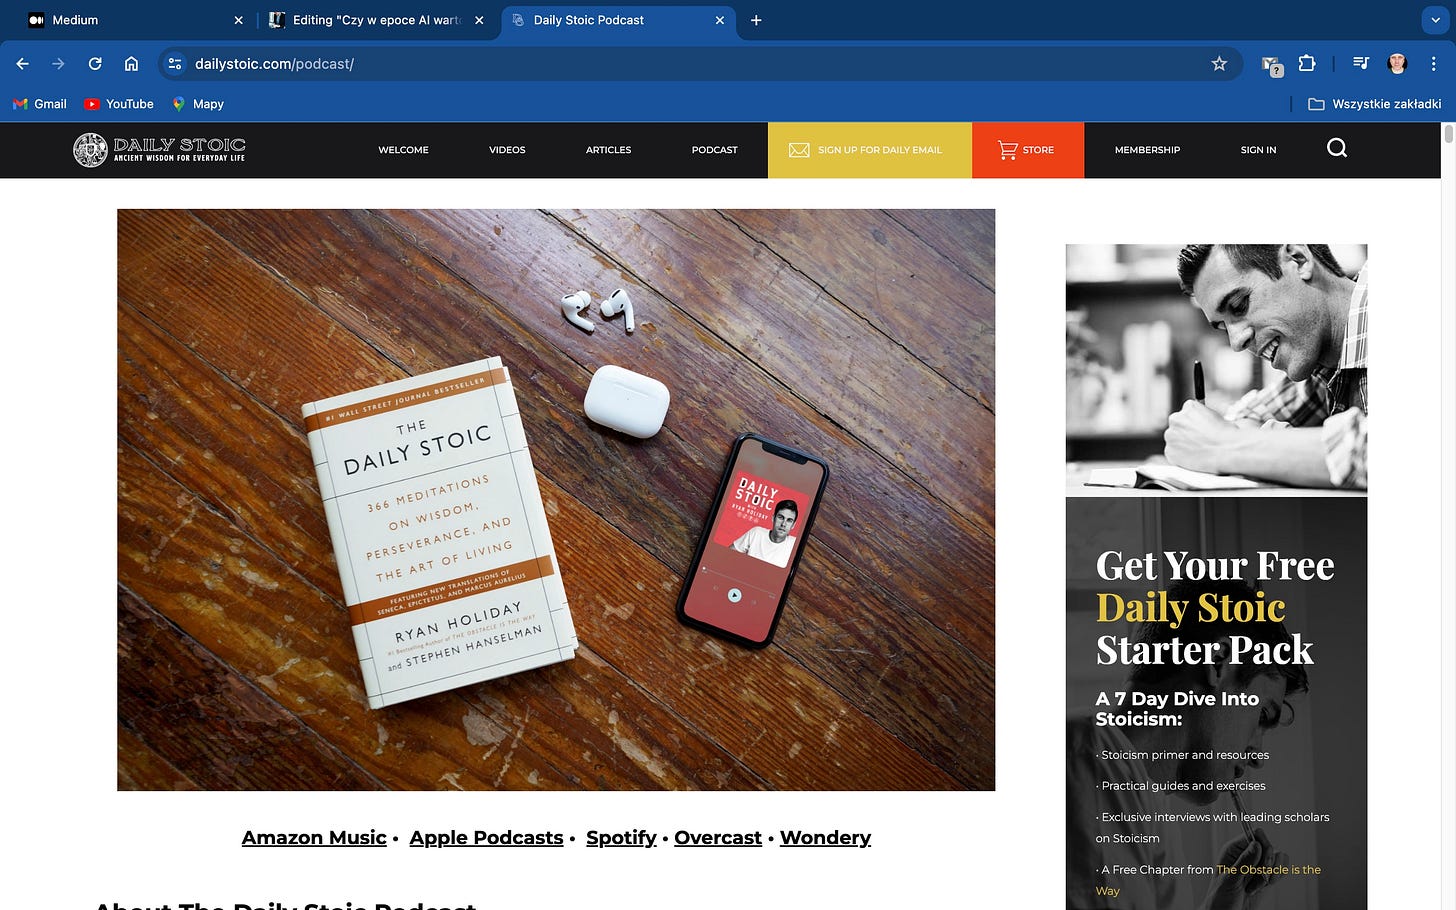Click Practical guides and exercises text
The width and height of the screenshot is (1456, 910).
pyautogui.click(x=1183, y=786)
